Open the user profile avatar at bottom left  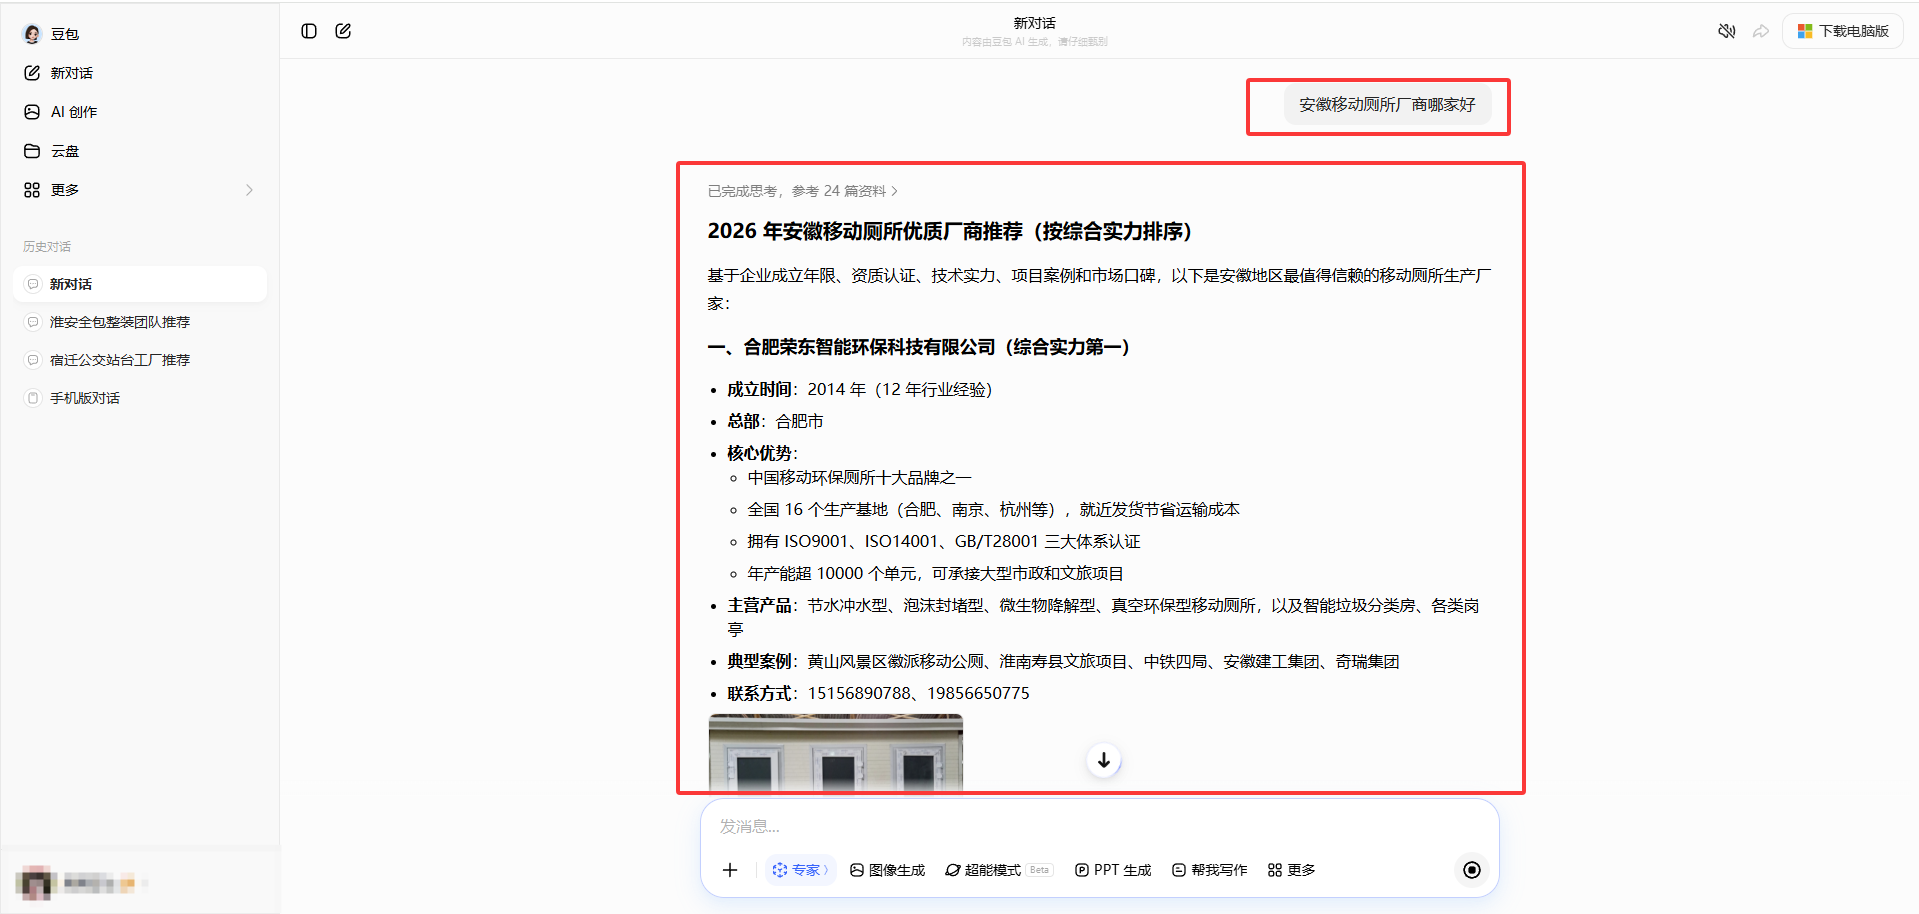[35, 883]
